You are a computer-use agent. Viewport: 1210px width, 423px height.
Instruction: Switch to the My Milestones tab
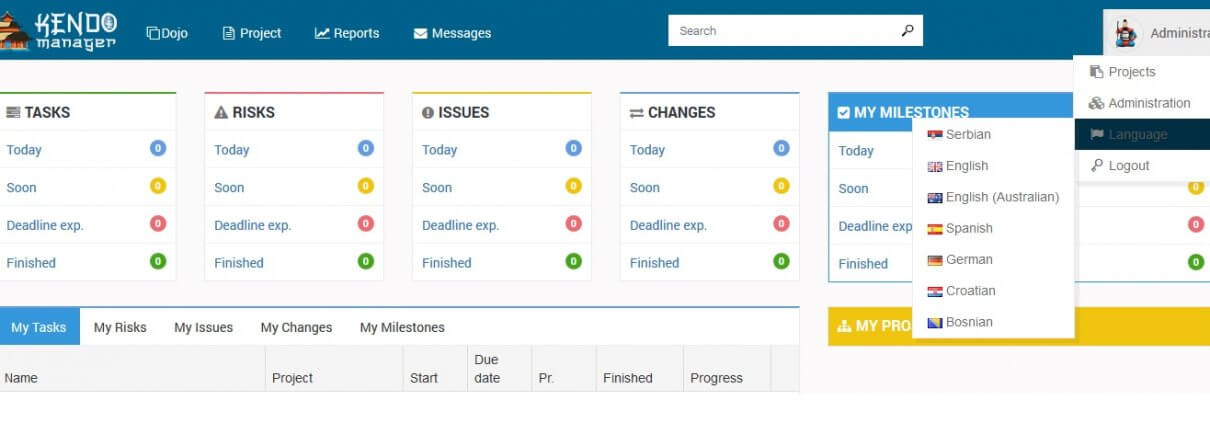(402, 327)
